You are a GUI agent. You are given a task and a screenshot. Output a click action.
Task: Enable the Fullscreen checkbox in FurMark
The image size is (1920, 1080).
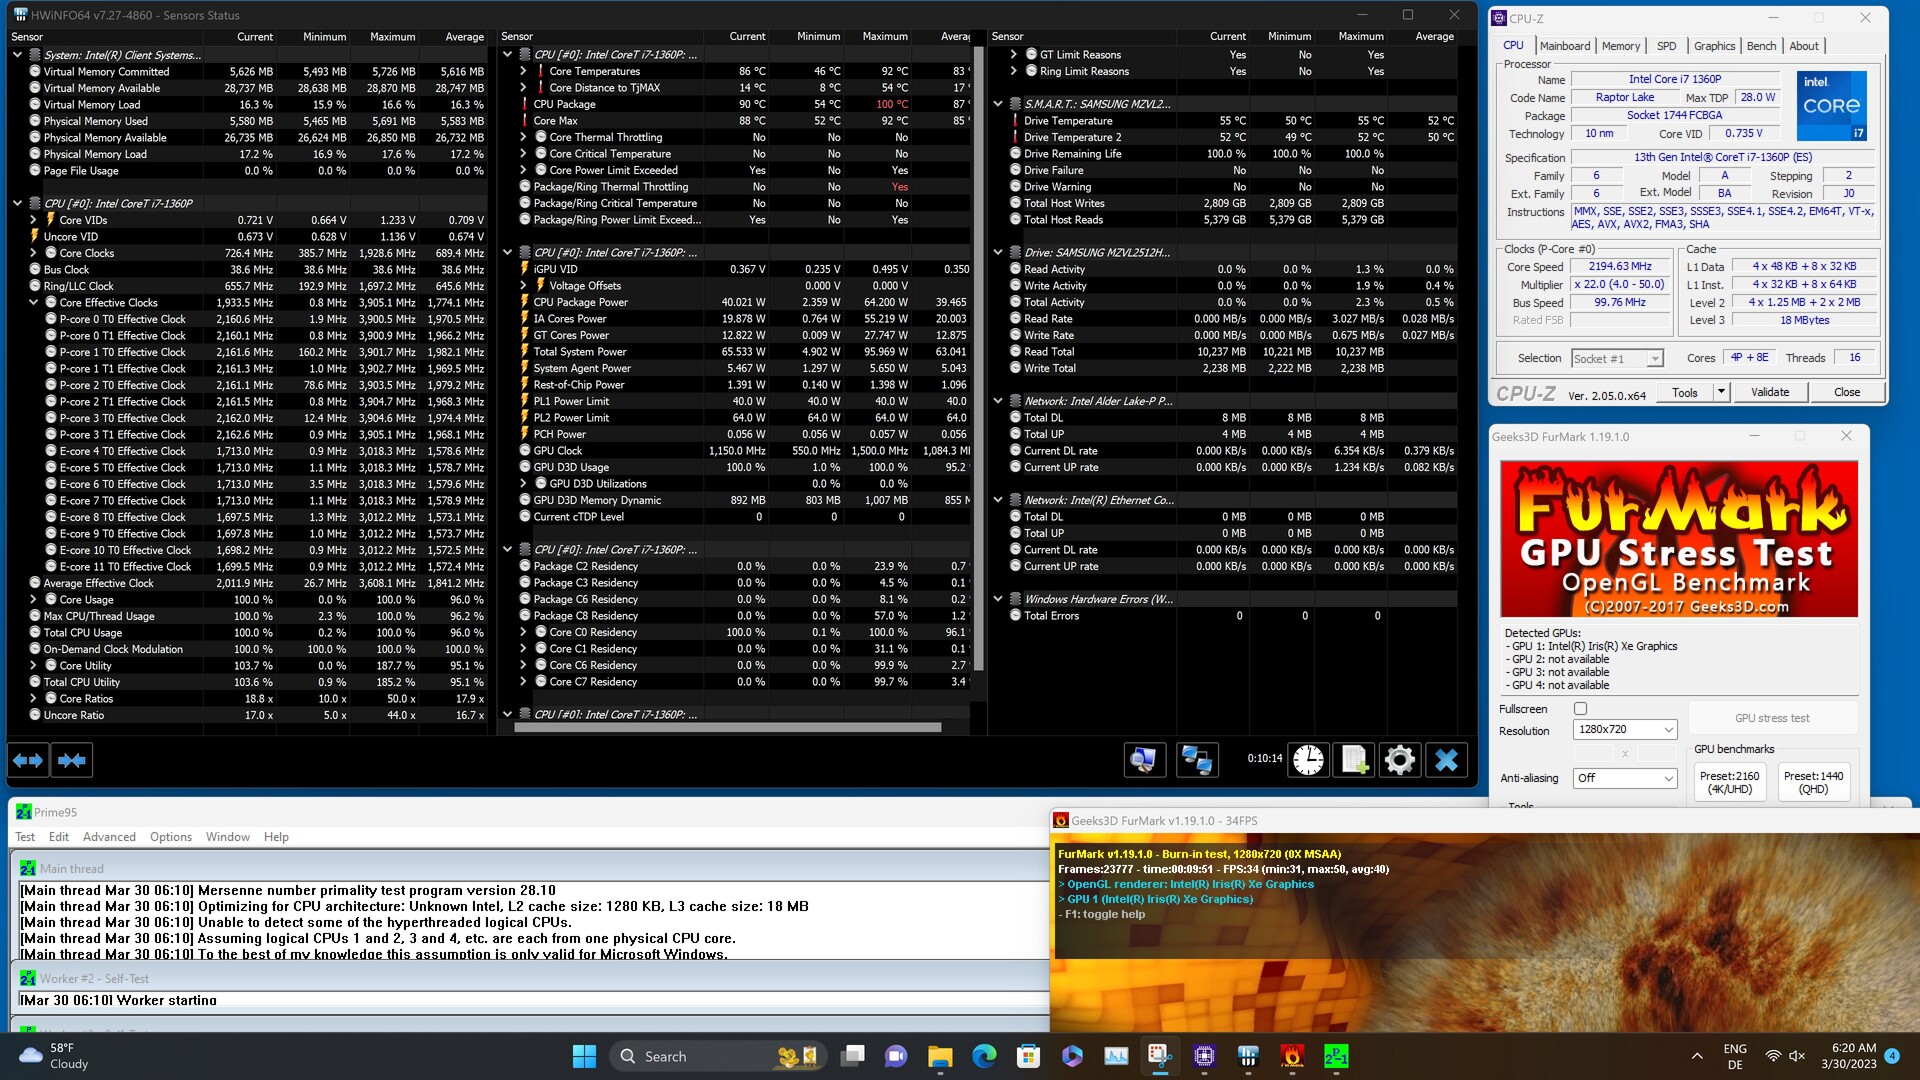1581,709
